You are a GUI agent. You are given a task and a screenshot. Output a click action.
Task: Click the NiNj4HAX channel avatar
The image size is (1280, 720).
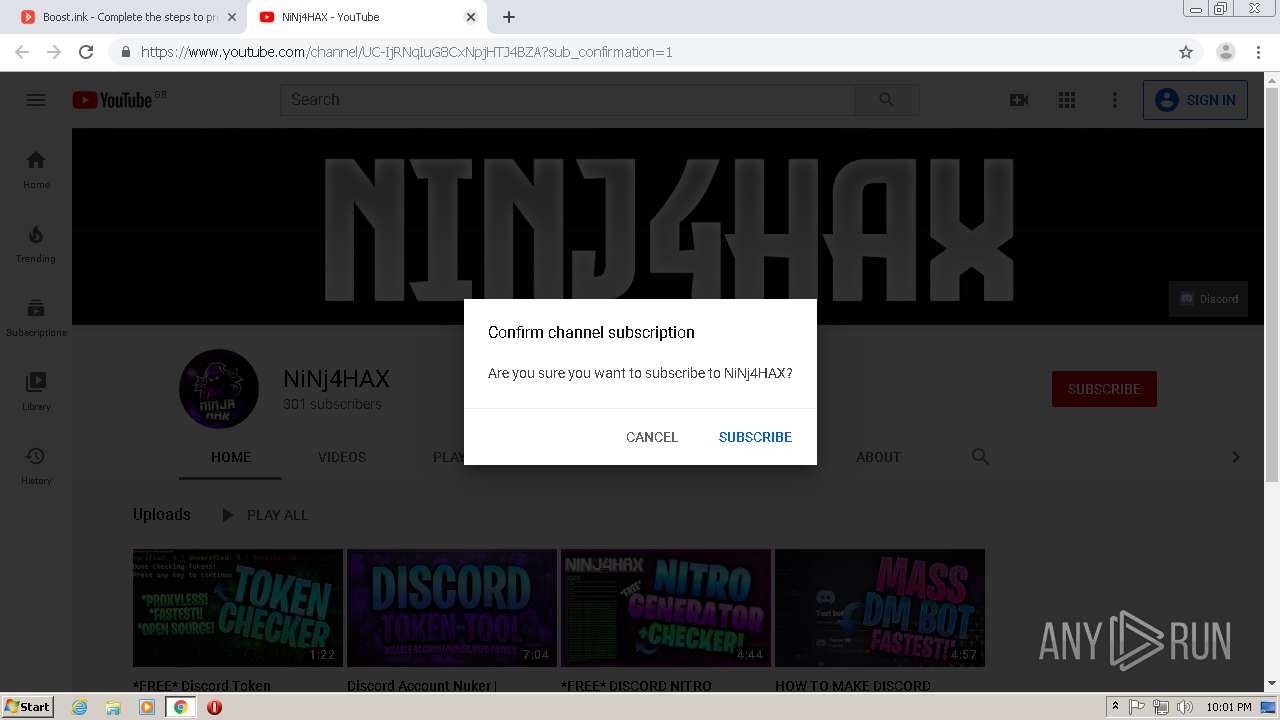[x=218, y=389]
